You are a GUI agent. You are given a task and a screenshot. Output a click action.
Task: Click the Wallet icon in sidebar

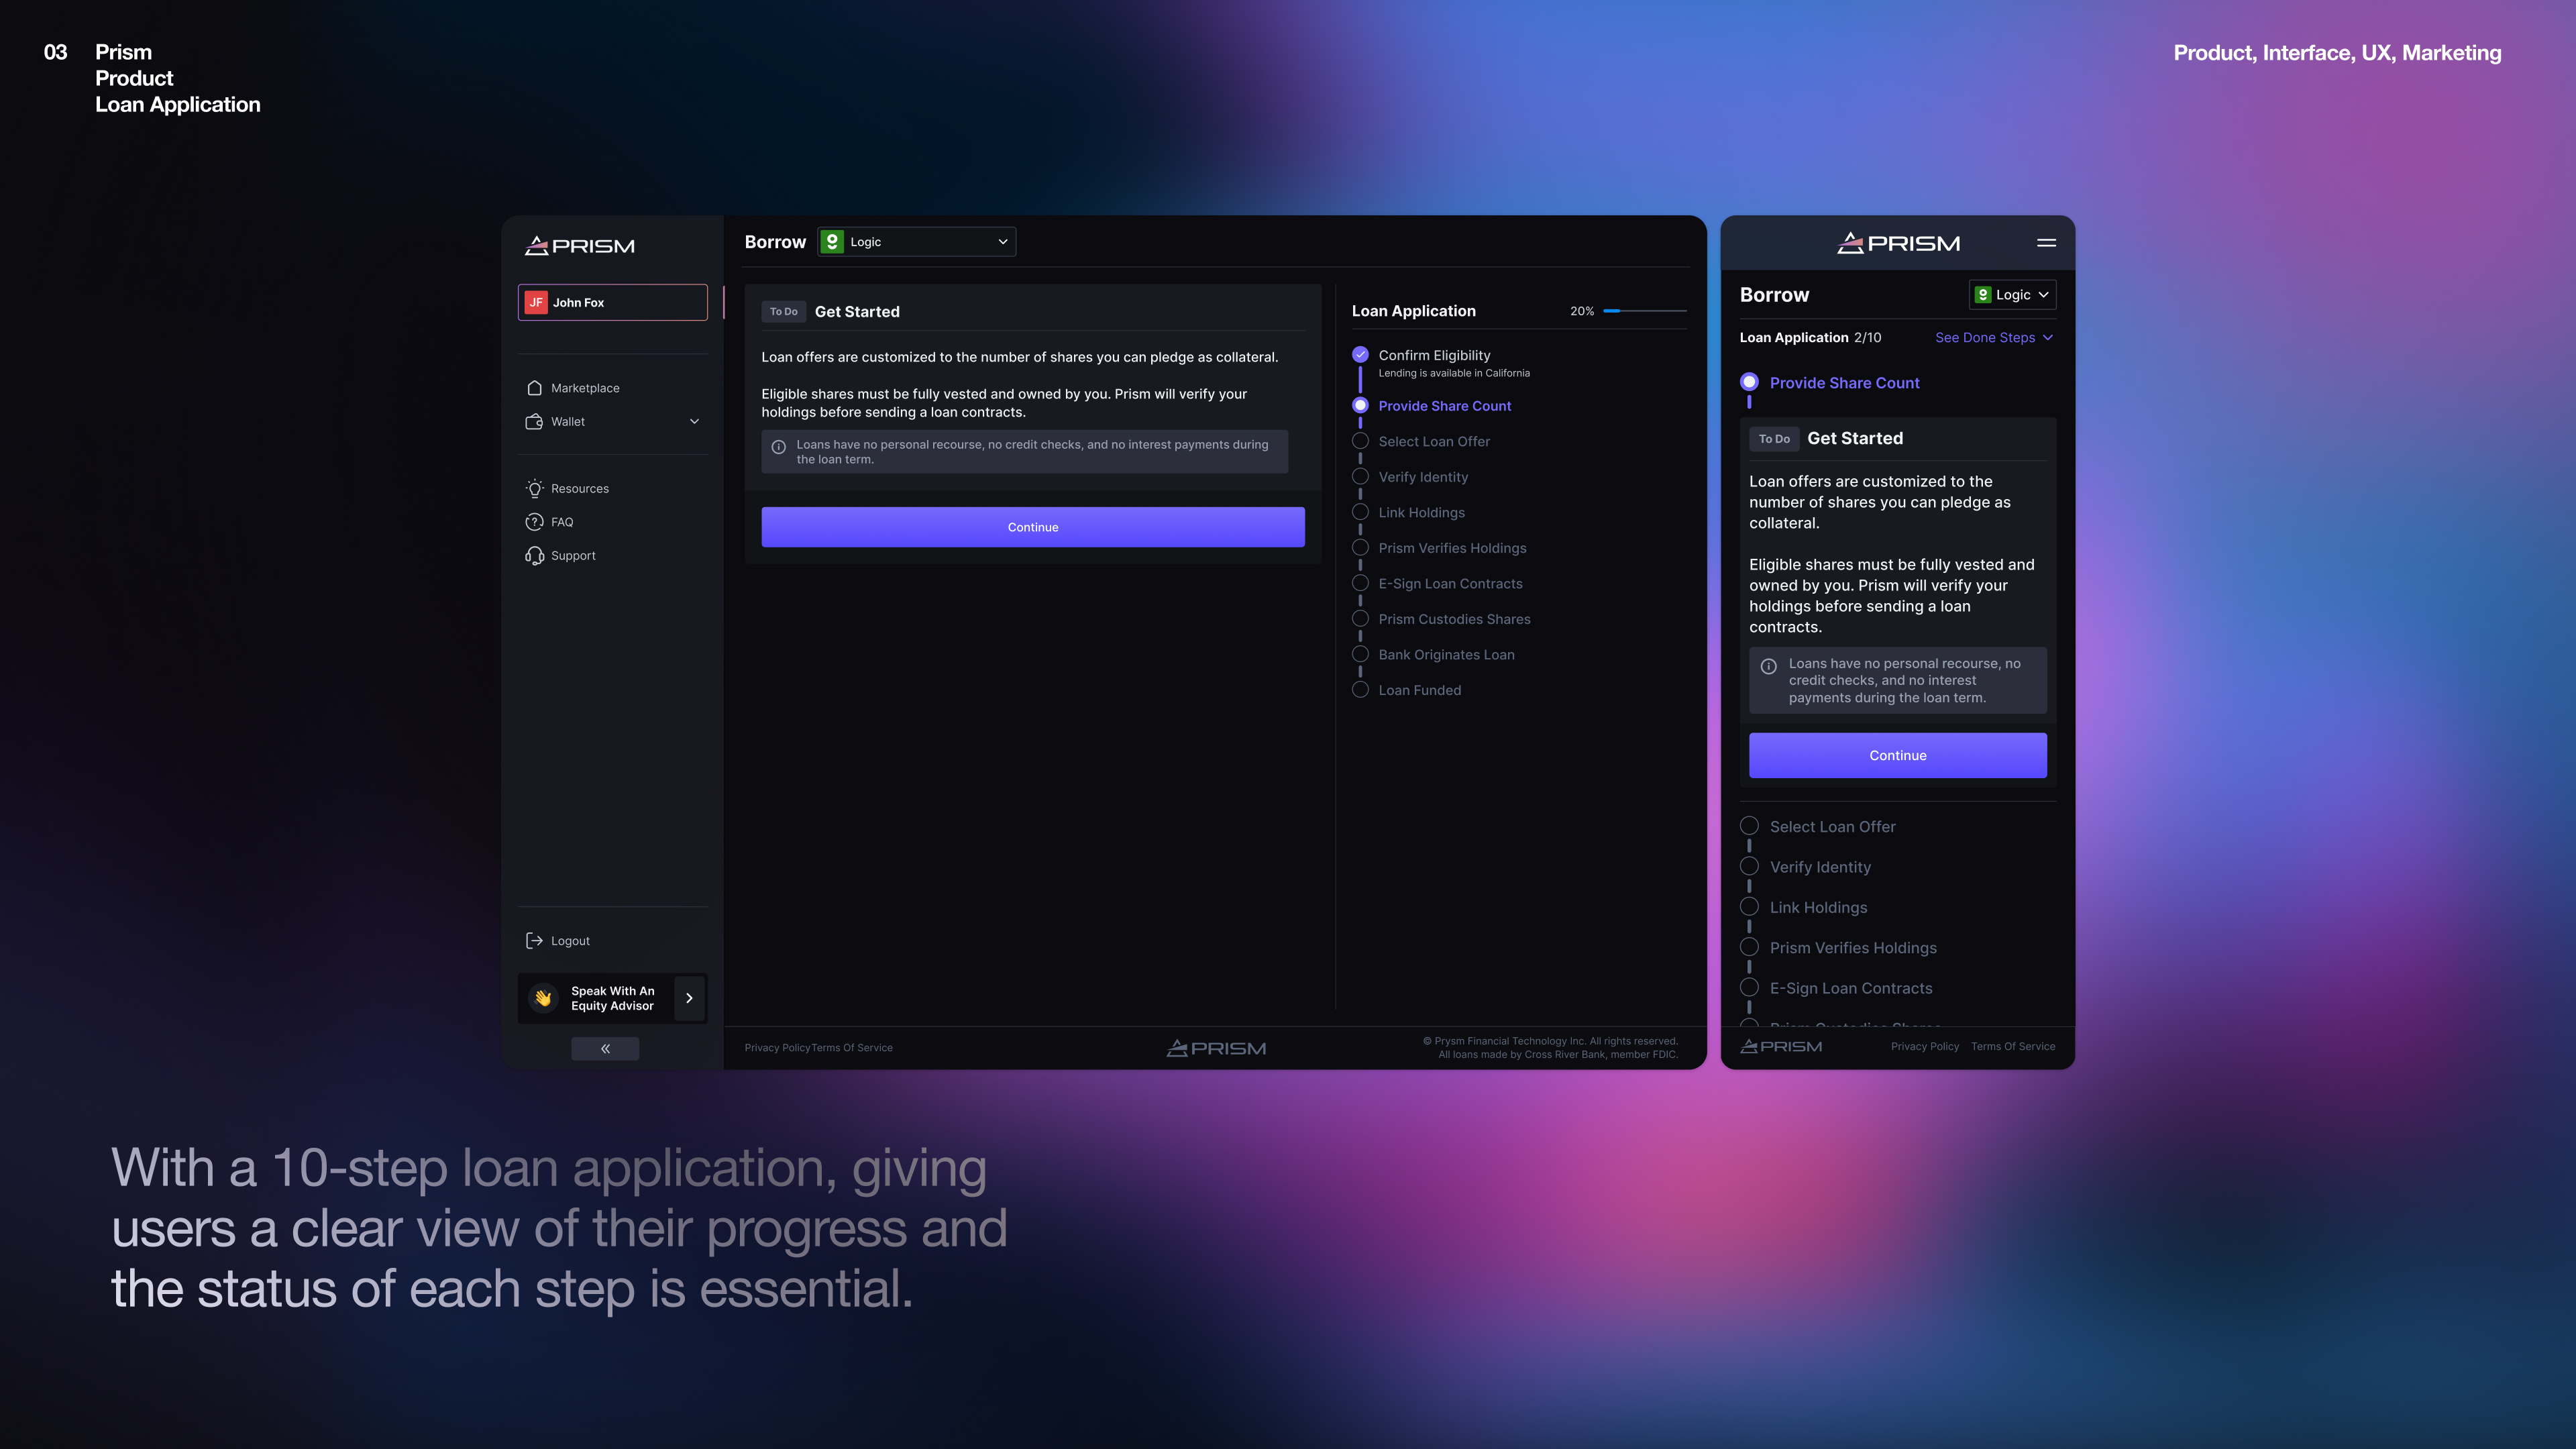[x=534, y=422]
